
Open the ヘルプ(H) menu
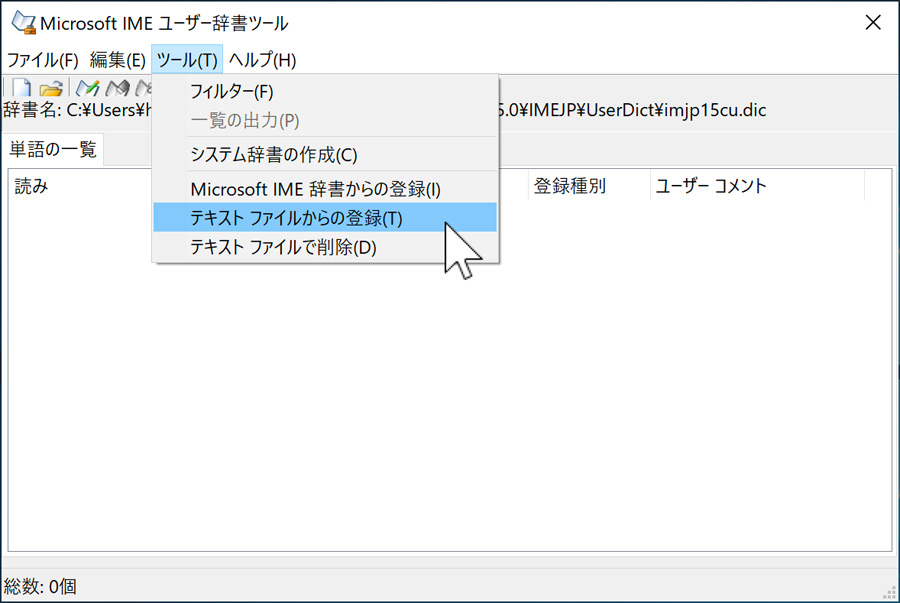coord(262,60)
